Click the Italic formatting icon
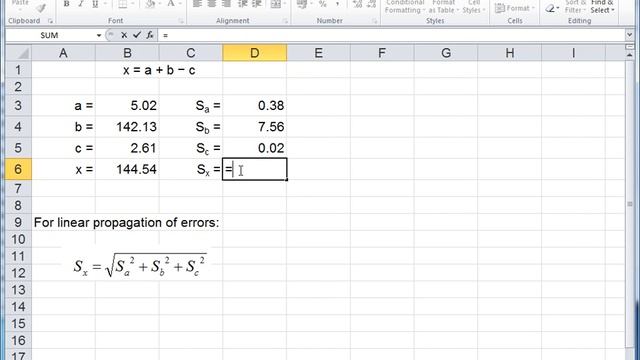This screenshot has width=640, height=360. pos(80,4)
